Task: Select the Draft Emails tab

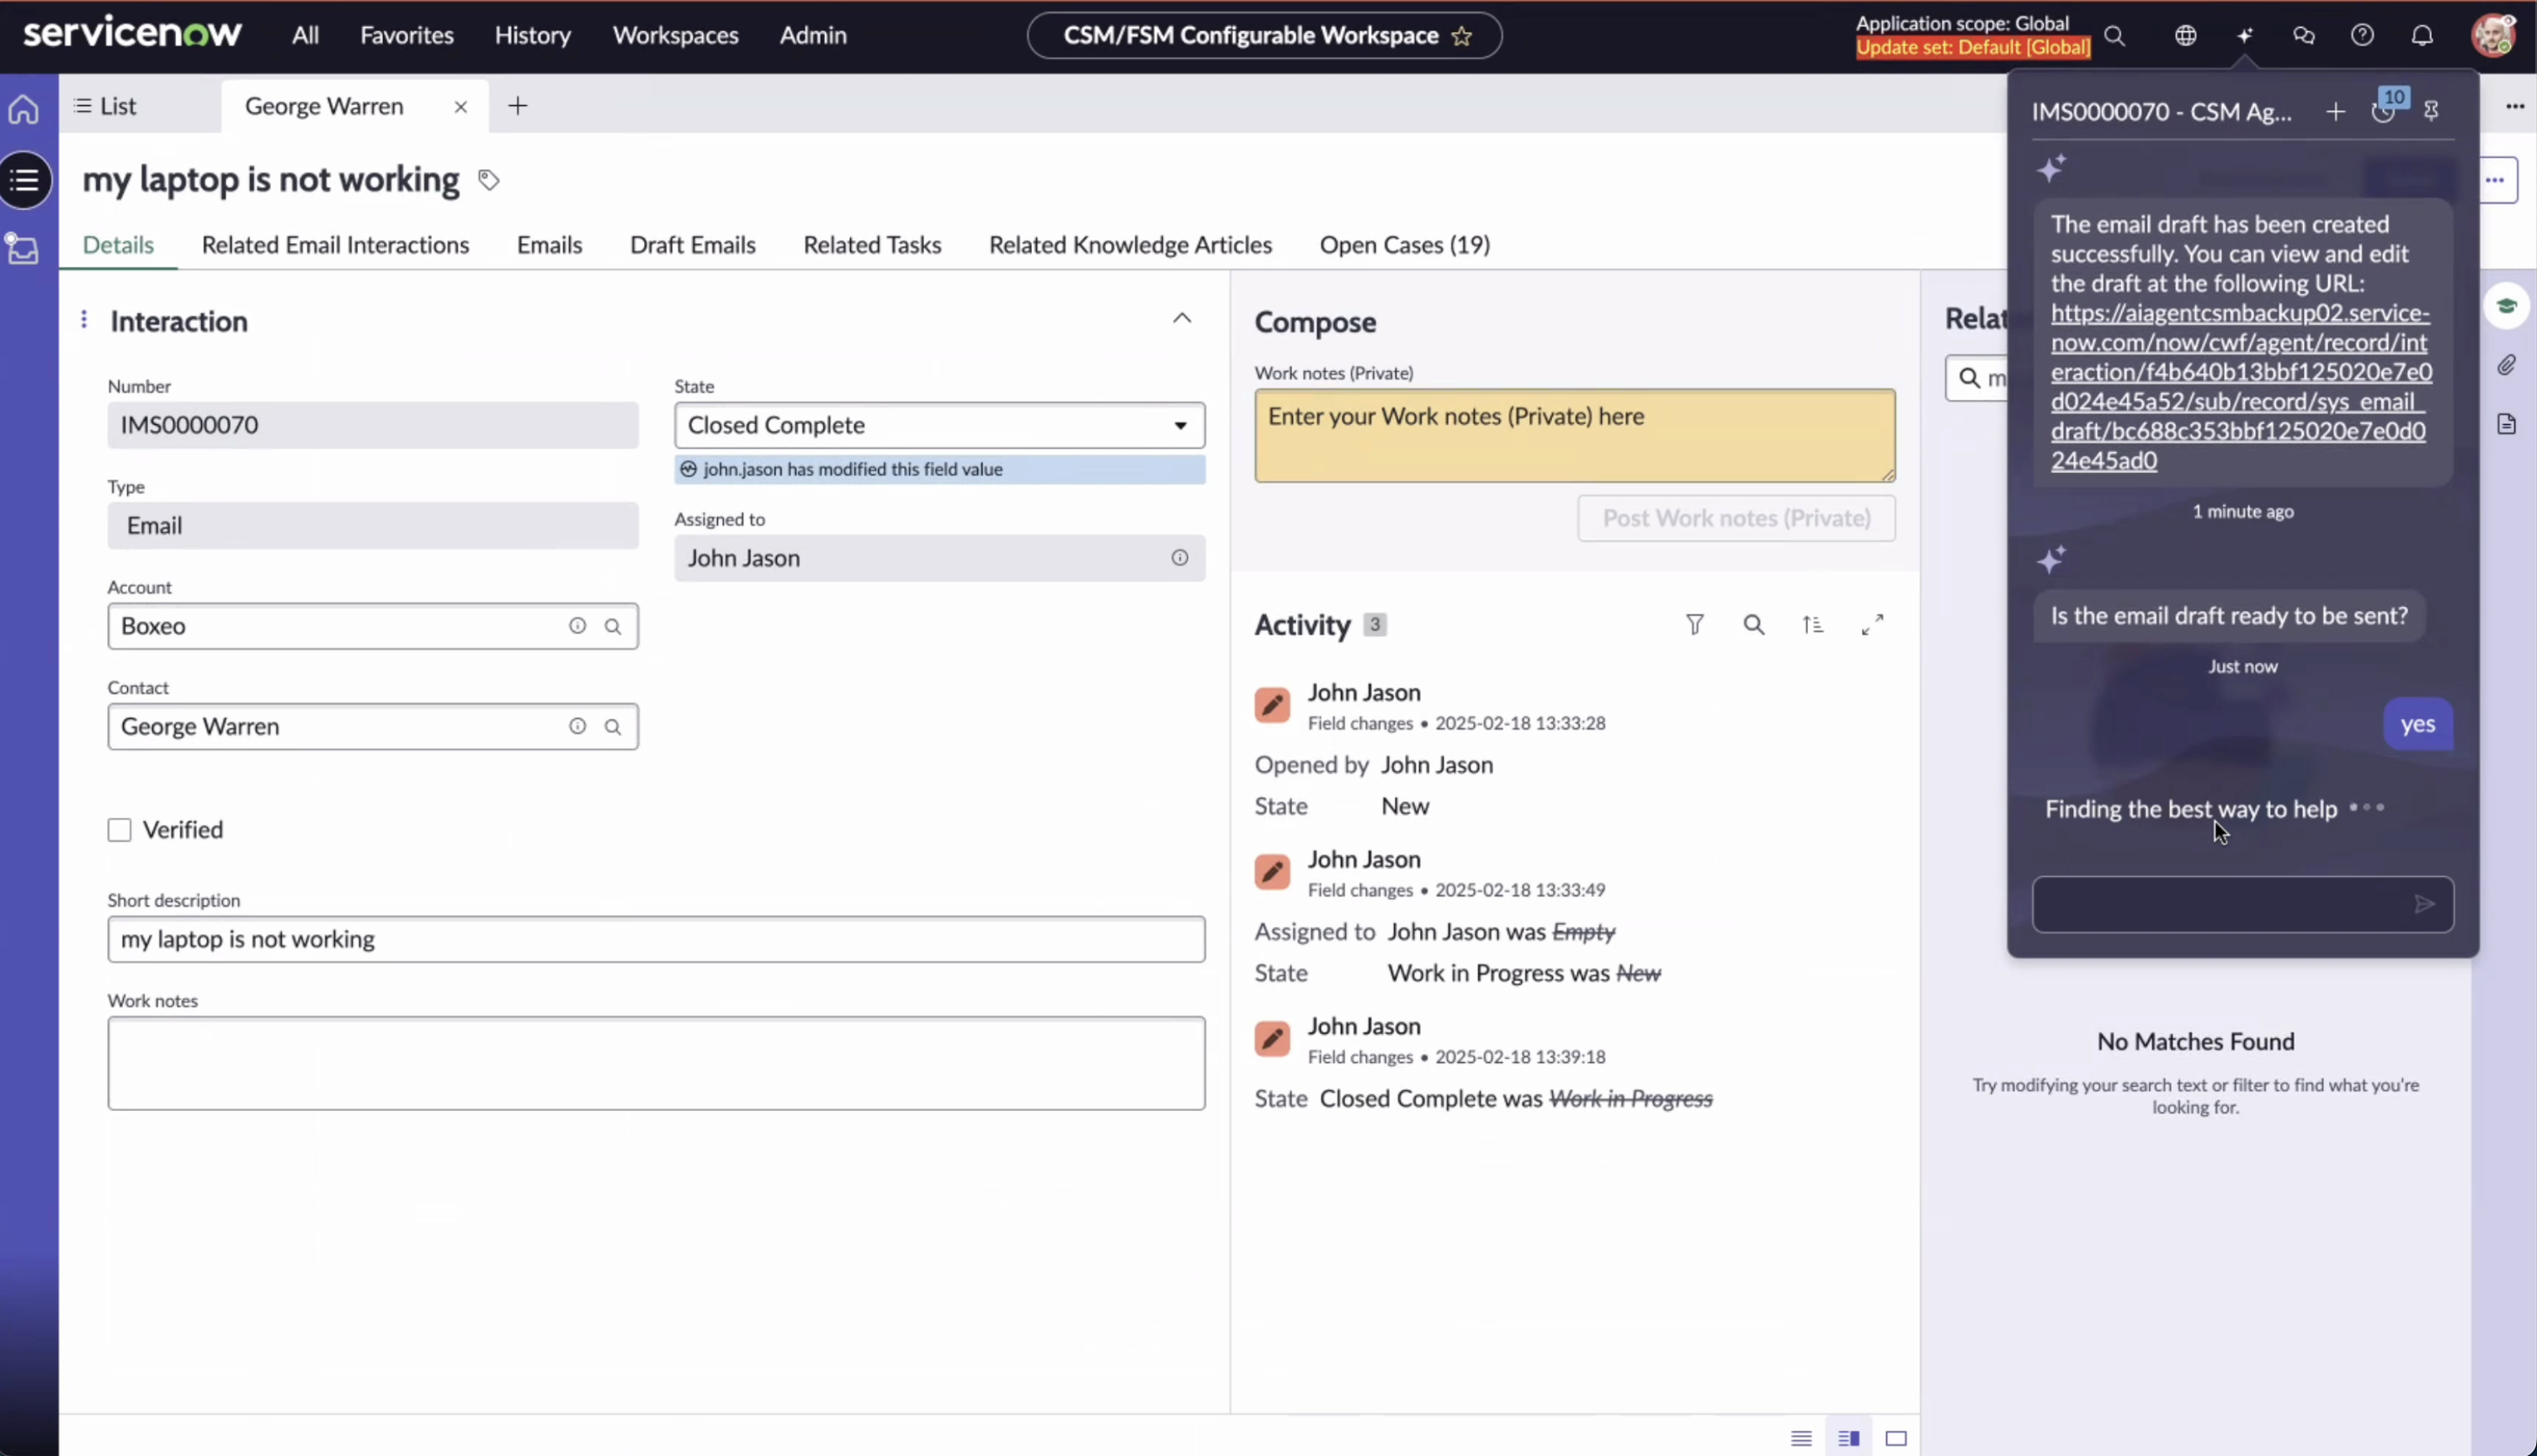Action: 693,245
